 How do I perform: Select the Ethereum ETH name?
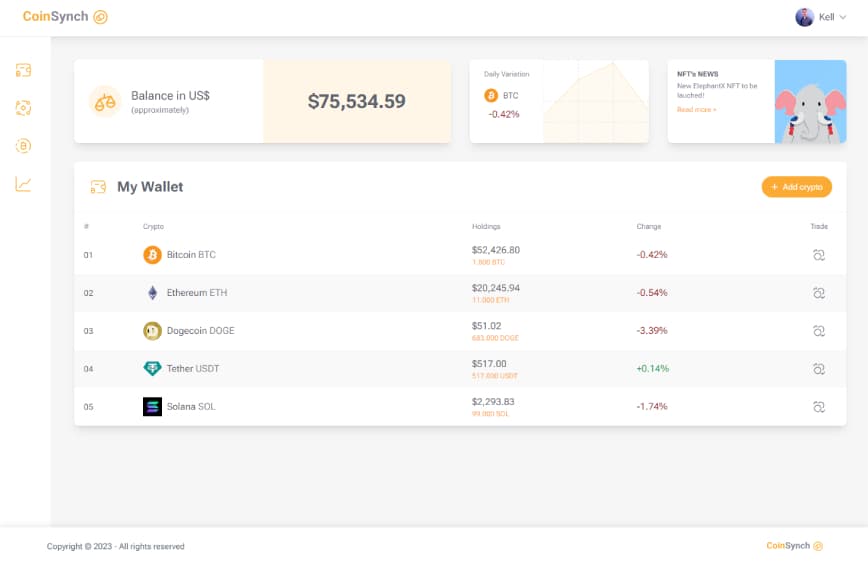(x=197, y=292)
